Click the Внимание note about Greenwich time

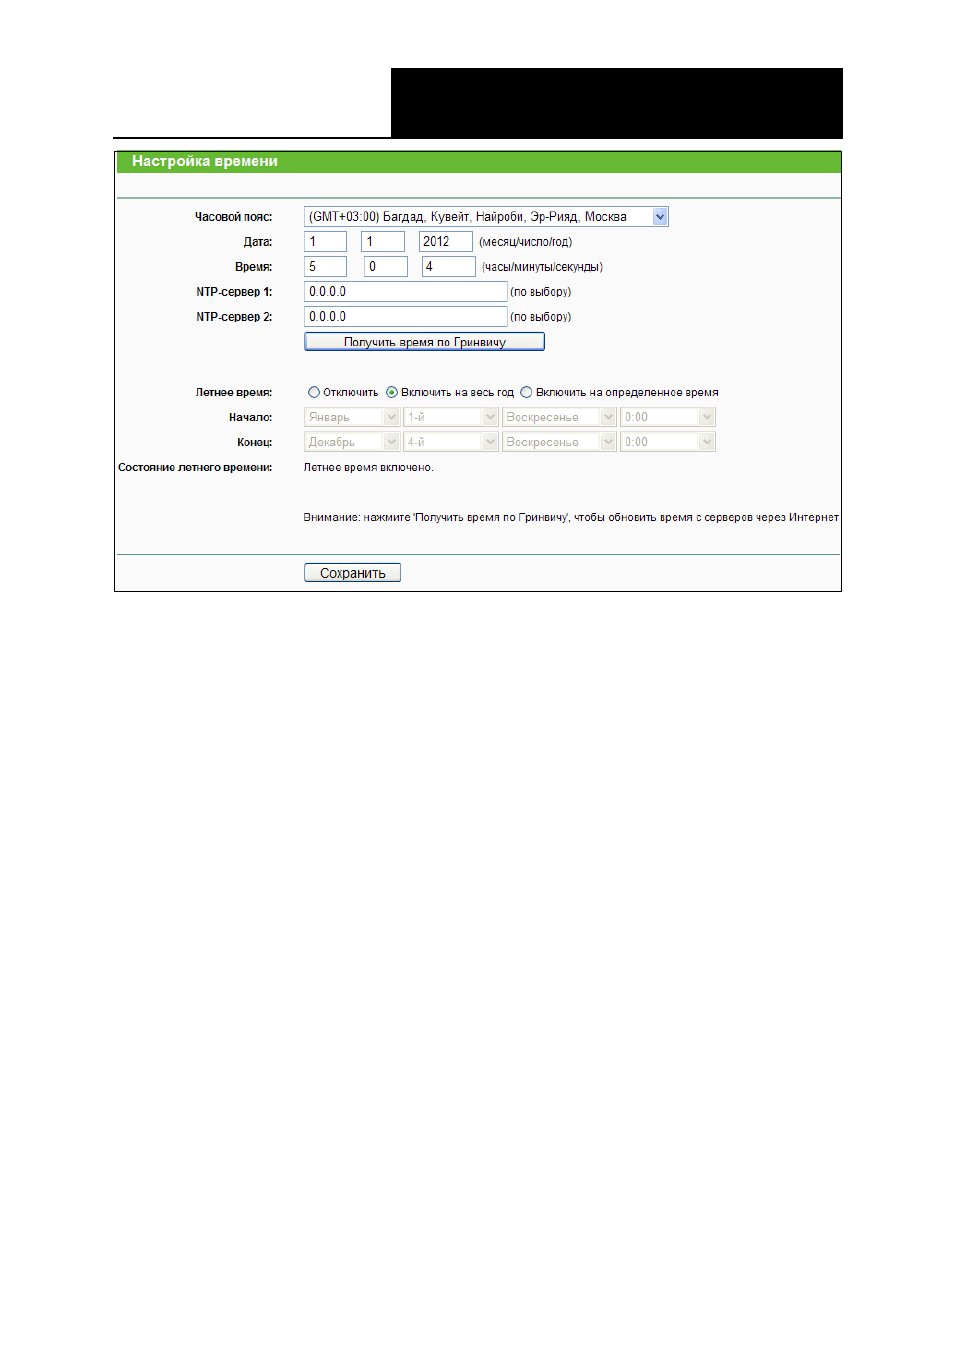click(x=571, y=518)
